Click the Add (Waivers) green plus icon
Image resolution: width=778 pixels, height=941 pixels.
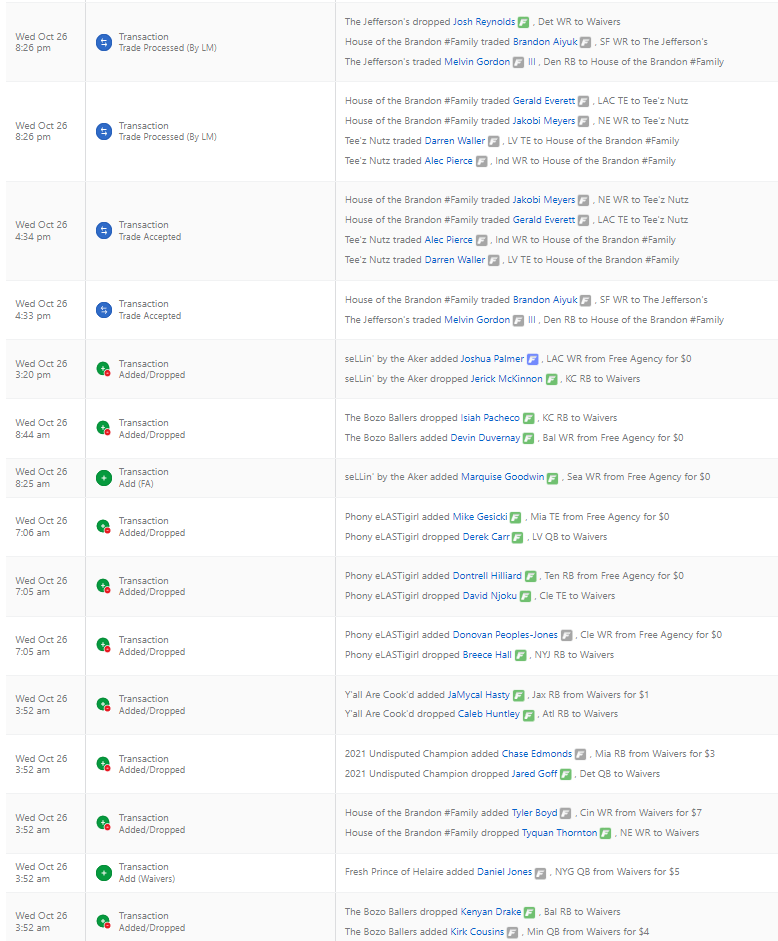pos(103,873)
